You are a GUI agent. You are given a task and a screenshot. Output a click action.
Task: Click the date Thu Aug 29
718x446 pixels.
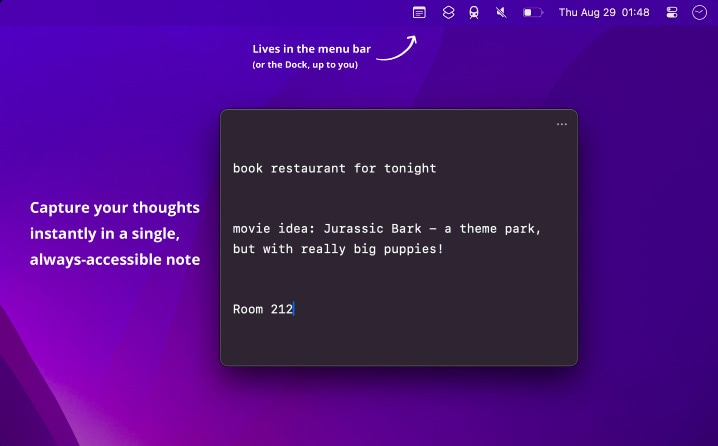pyautogui.click(x=587, y=12)
